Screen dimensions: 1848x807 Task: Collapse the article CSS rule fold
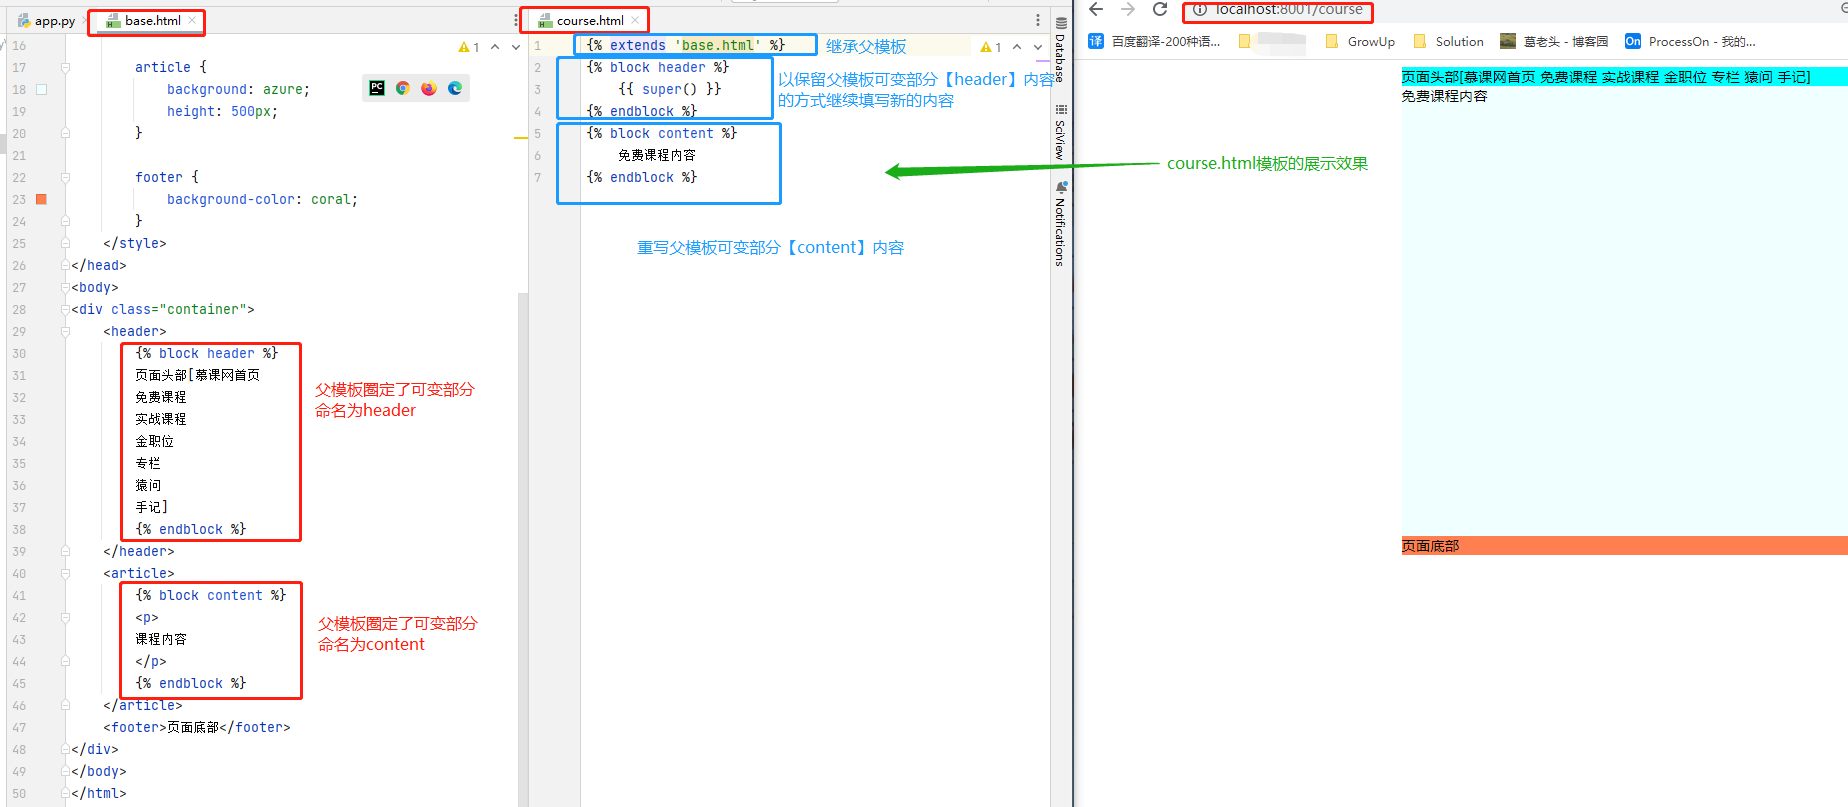65,67
